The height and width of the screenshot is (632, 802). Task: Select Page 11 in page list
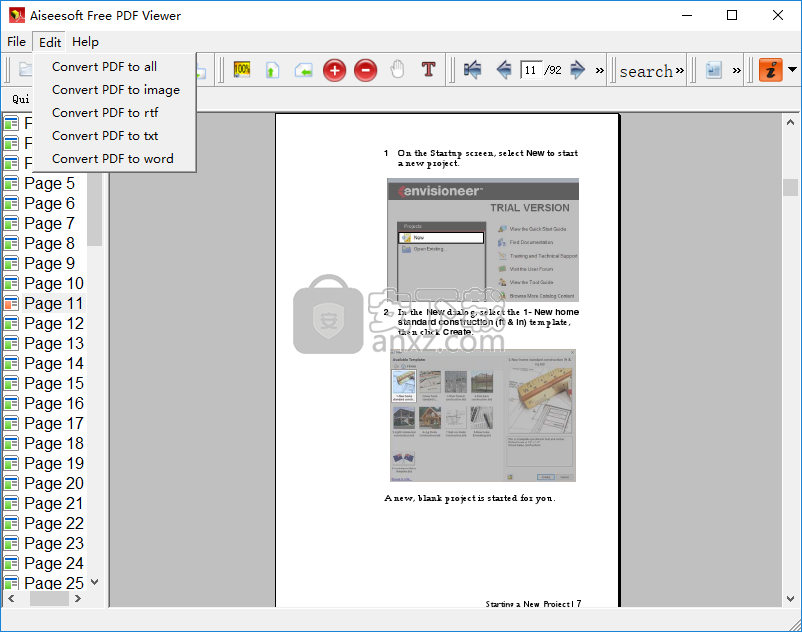click(54, 303)
